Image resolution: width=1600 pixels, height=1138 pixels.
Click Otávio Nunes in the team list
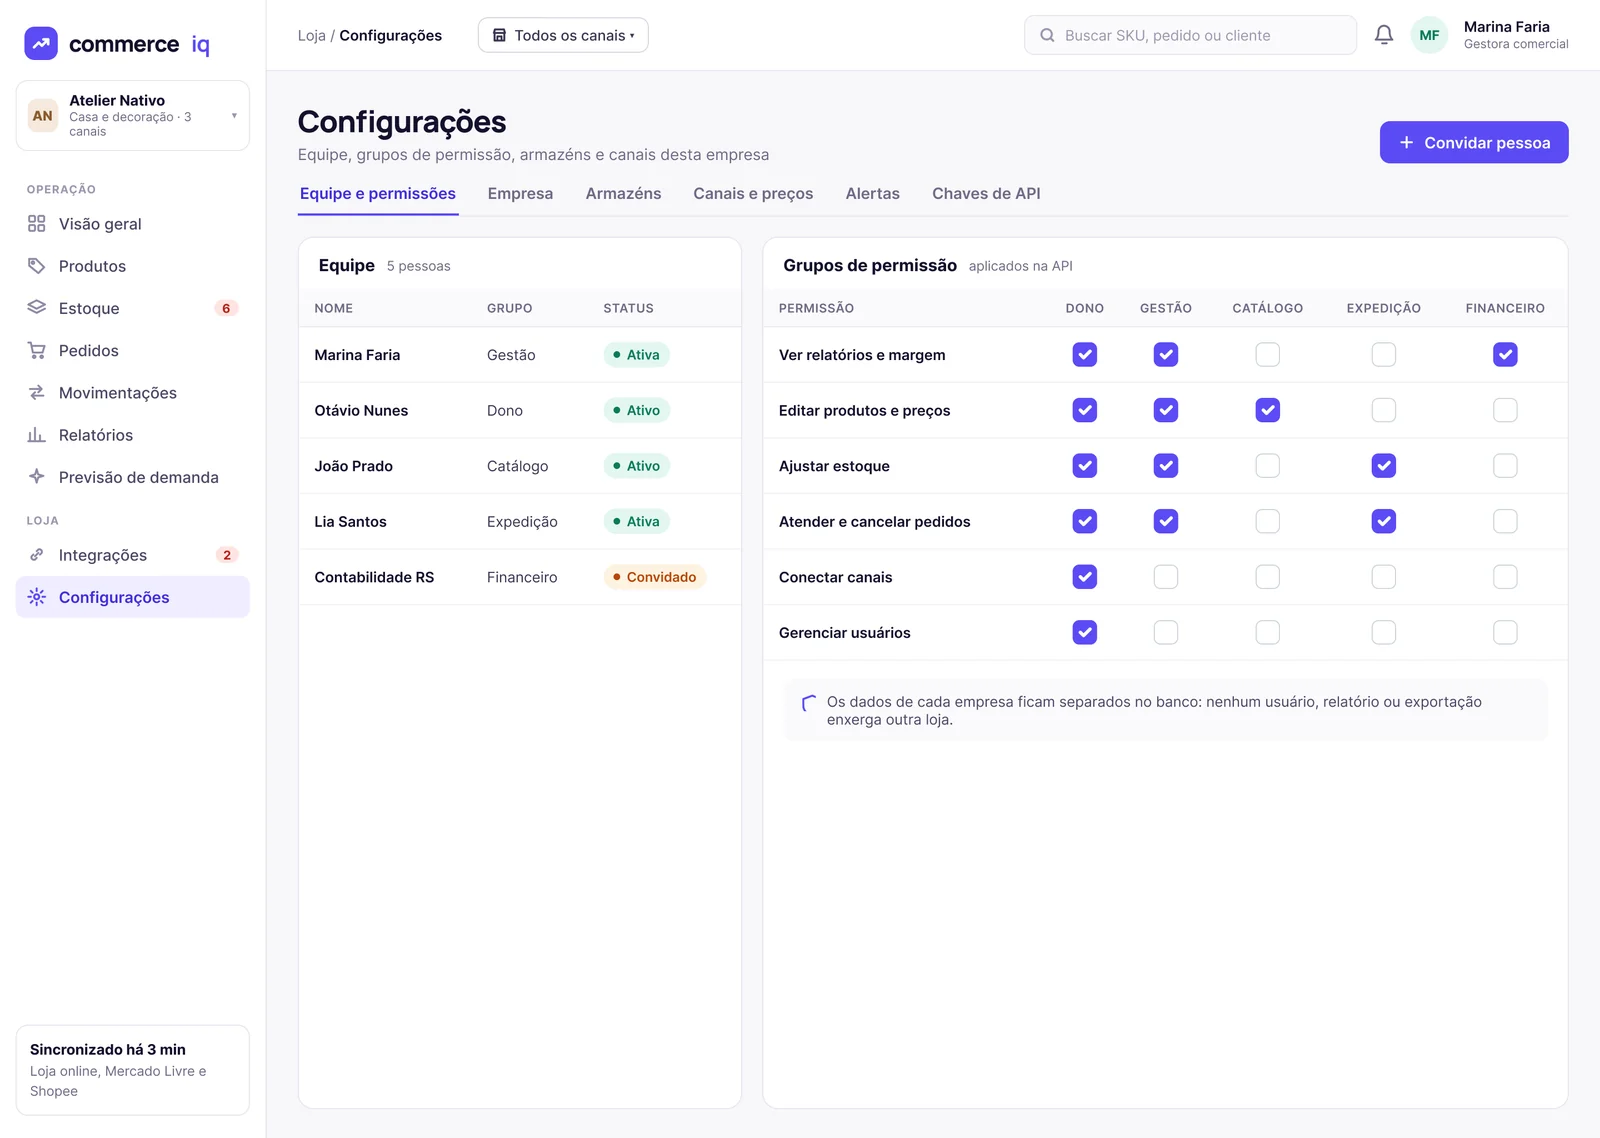click(x=361, y=411)
